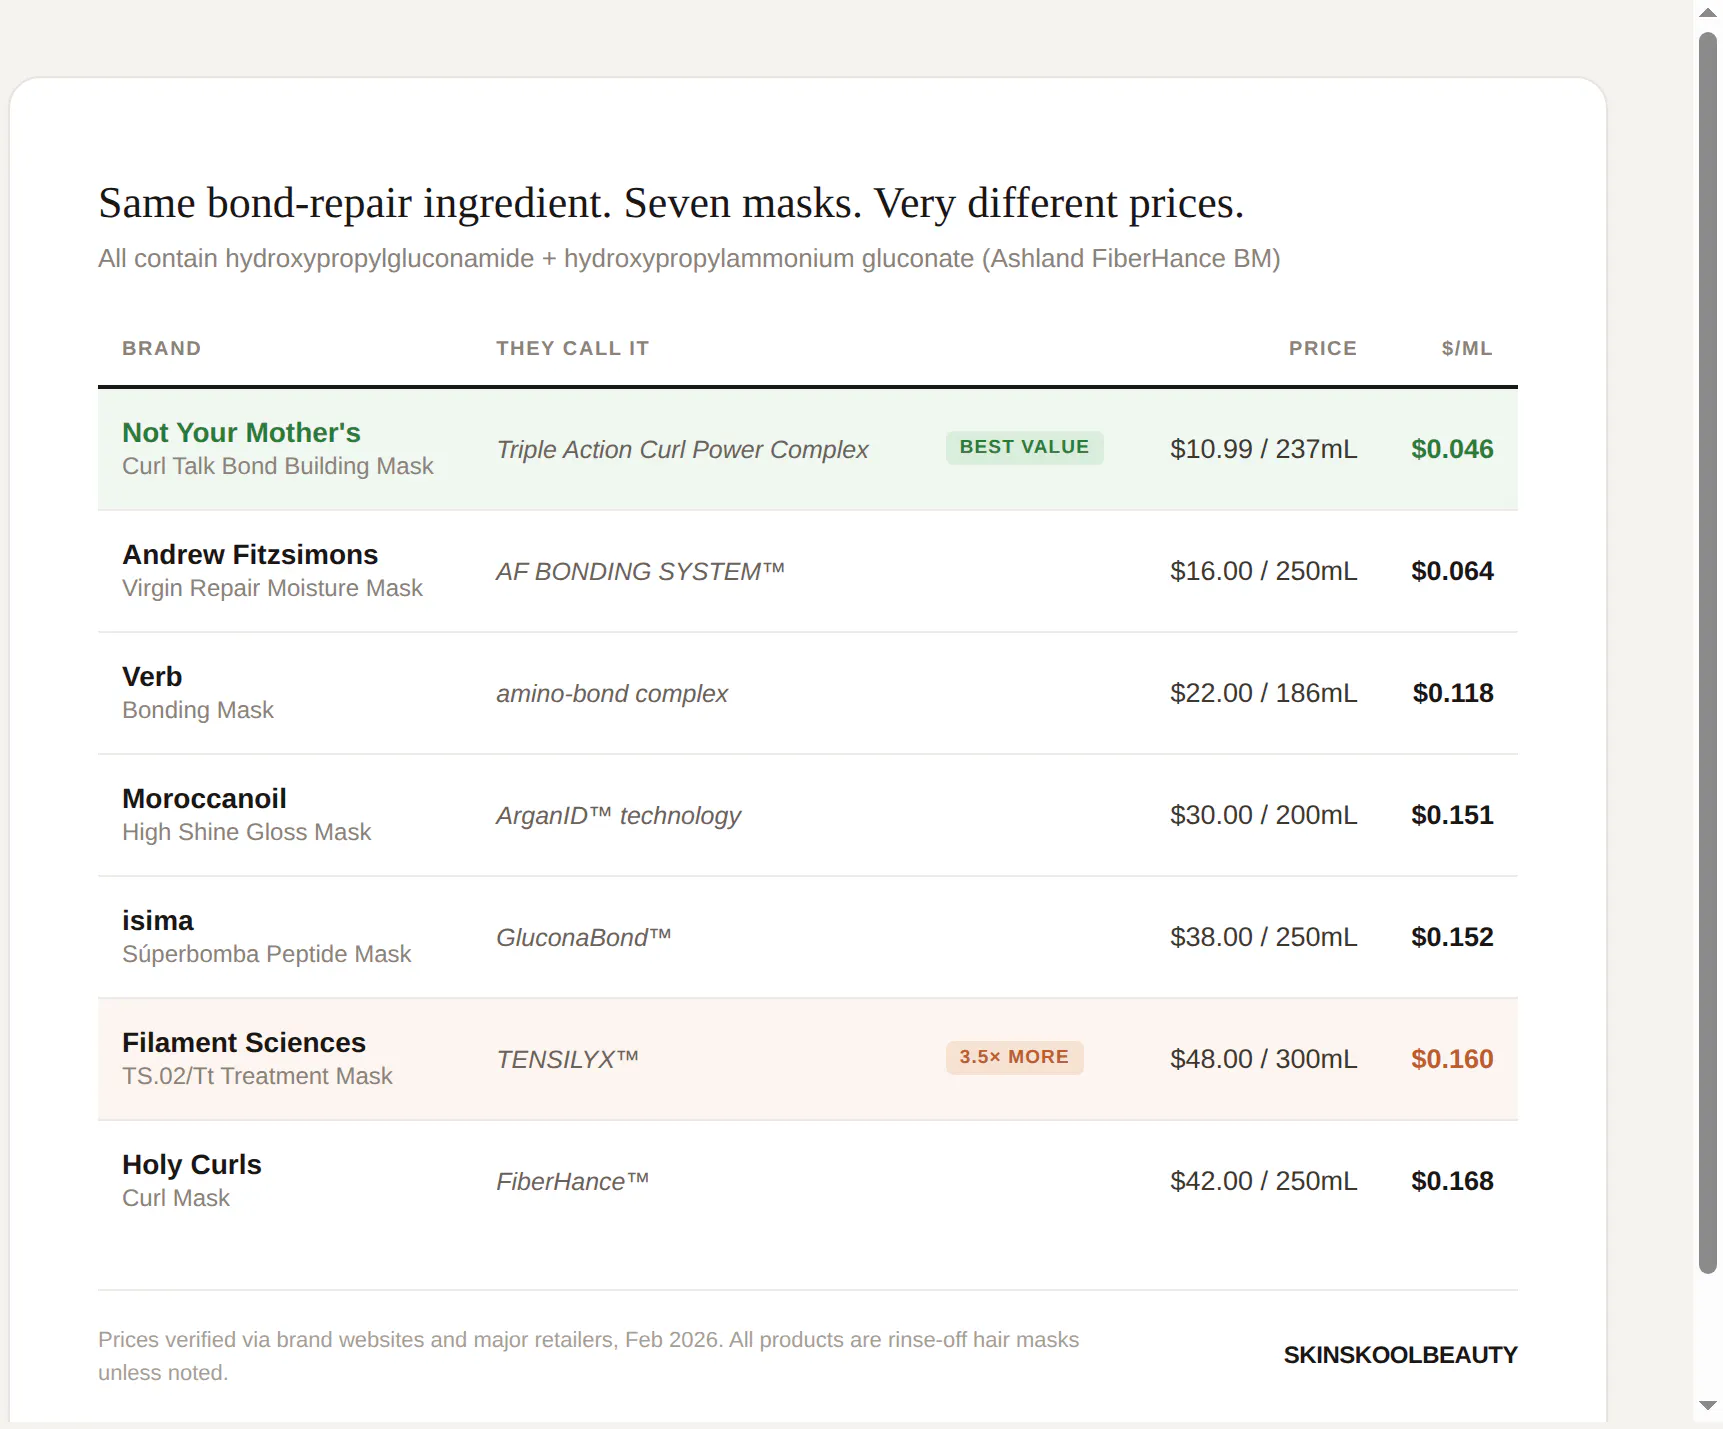The width and height of the screenshot is (1723, 1429).
Task: Click the $10.99 / 237mL price
Action: (x=1263, y=449)
